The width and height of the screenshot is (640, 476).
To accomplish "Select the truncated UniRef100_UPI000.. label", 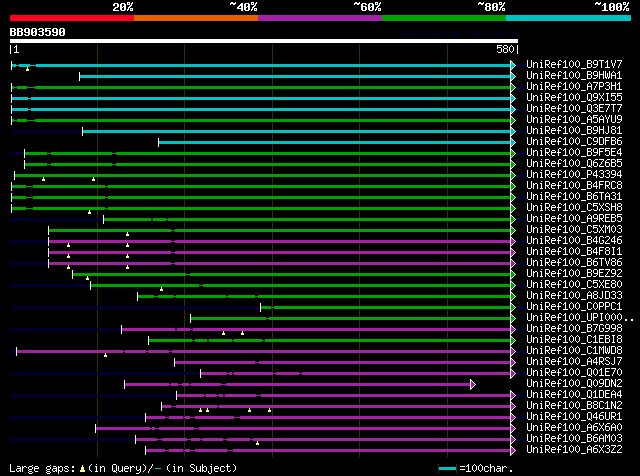I will [580, 318].
